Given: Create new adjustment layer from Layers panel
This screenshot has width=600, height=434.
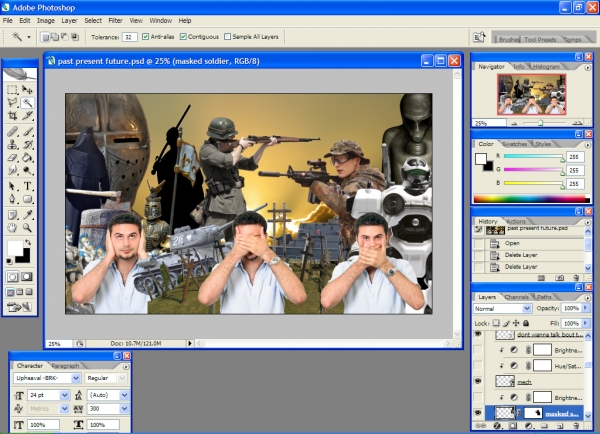Looking at the screenshot, I should pyautogui.click(x=528, y=426).
